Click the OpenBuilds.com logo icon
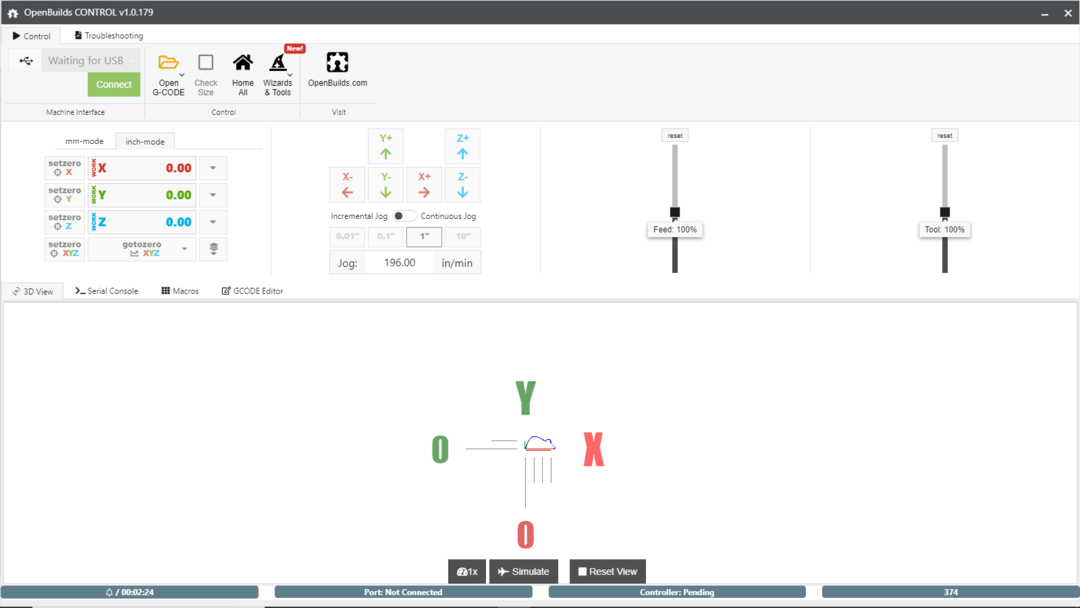This screenshot has width=1080, height=608. tap(337, 63)
